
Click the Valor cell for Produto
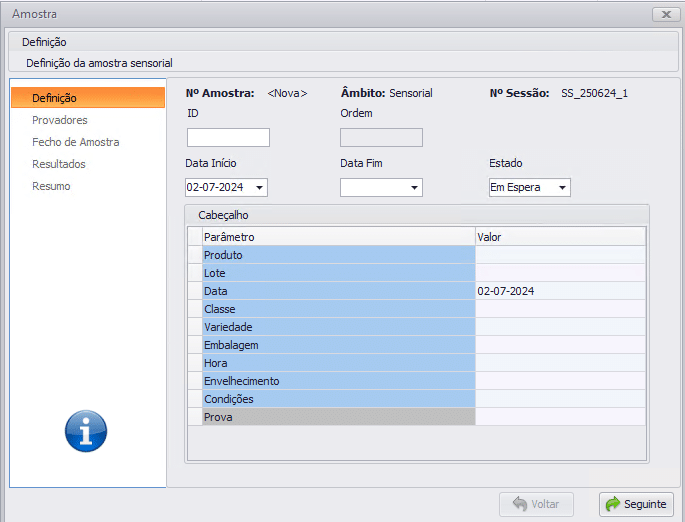point(560,255)
